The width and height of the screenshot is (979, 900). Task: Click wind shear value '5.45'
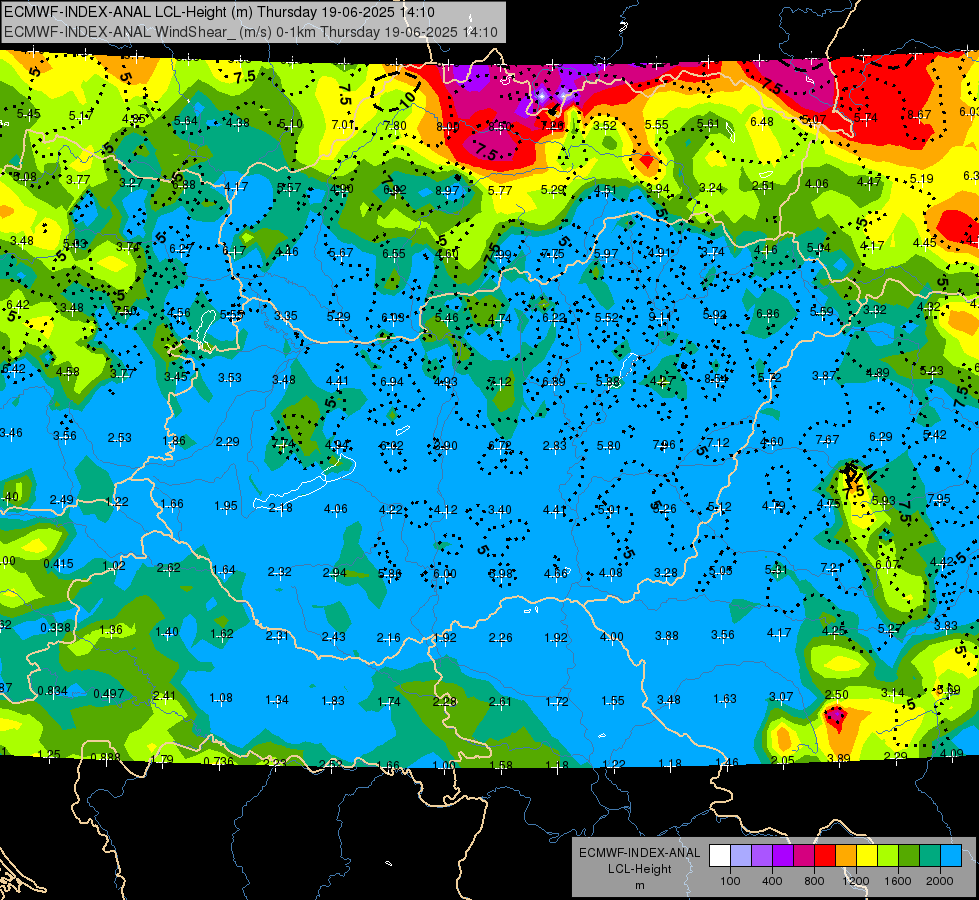28,114
